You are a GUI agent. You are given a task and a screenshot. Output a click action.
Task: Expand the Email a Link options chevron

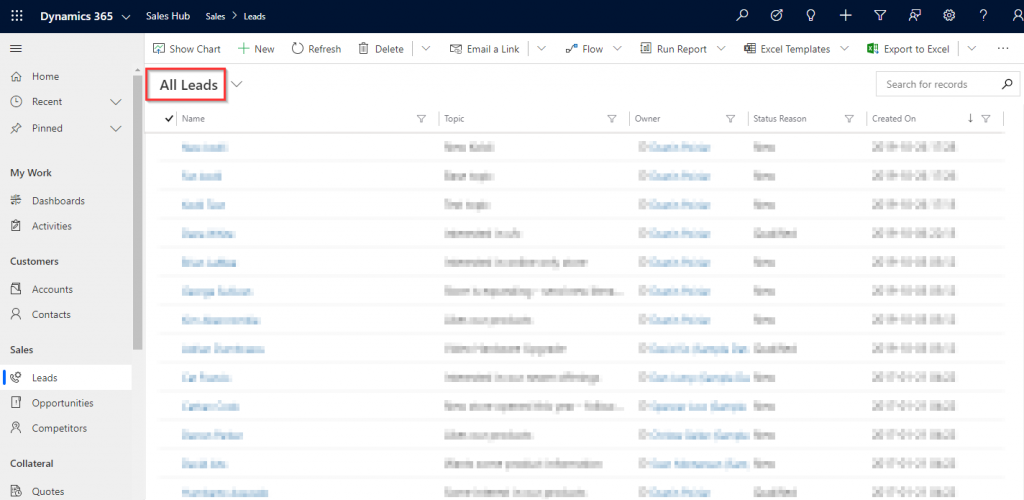coord(541,49)
